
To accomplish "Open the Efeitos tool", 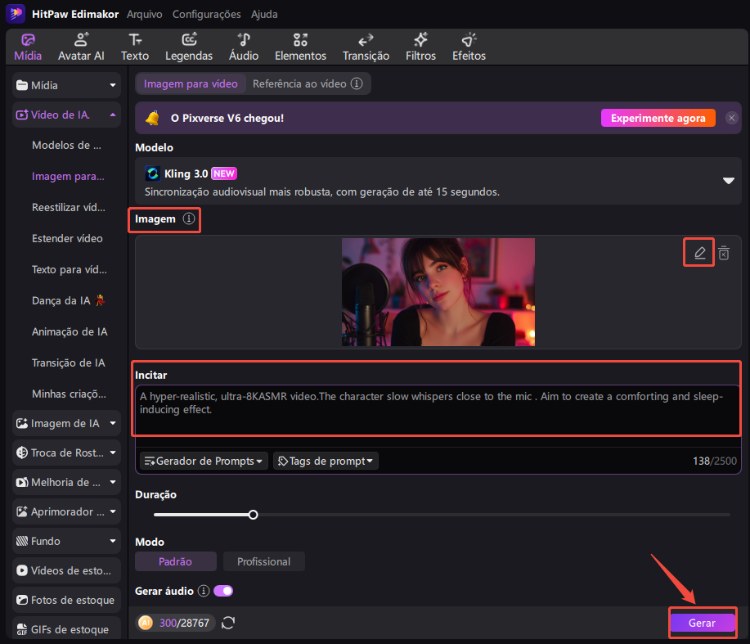I will [x=469, y=47].
